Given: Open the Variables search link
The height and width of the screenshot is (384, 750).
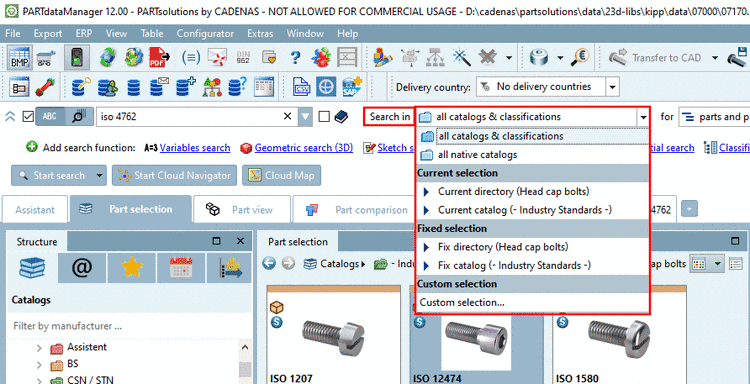Looking at the screenshot, I should tap(195, 148).
